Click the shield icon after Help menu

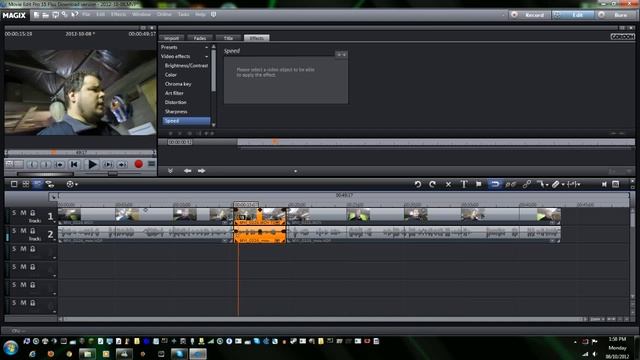coord(213,15)
